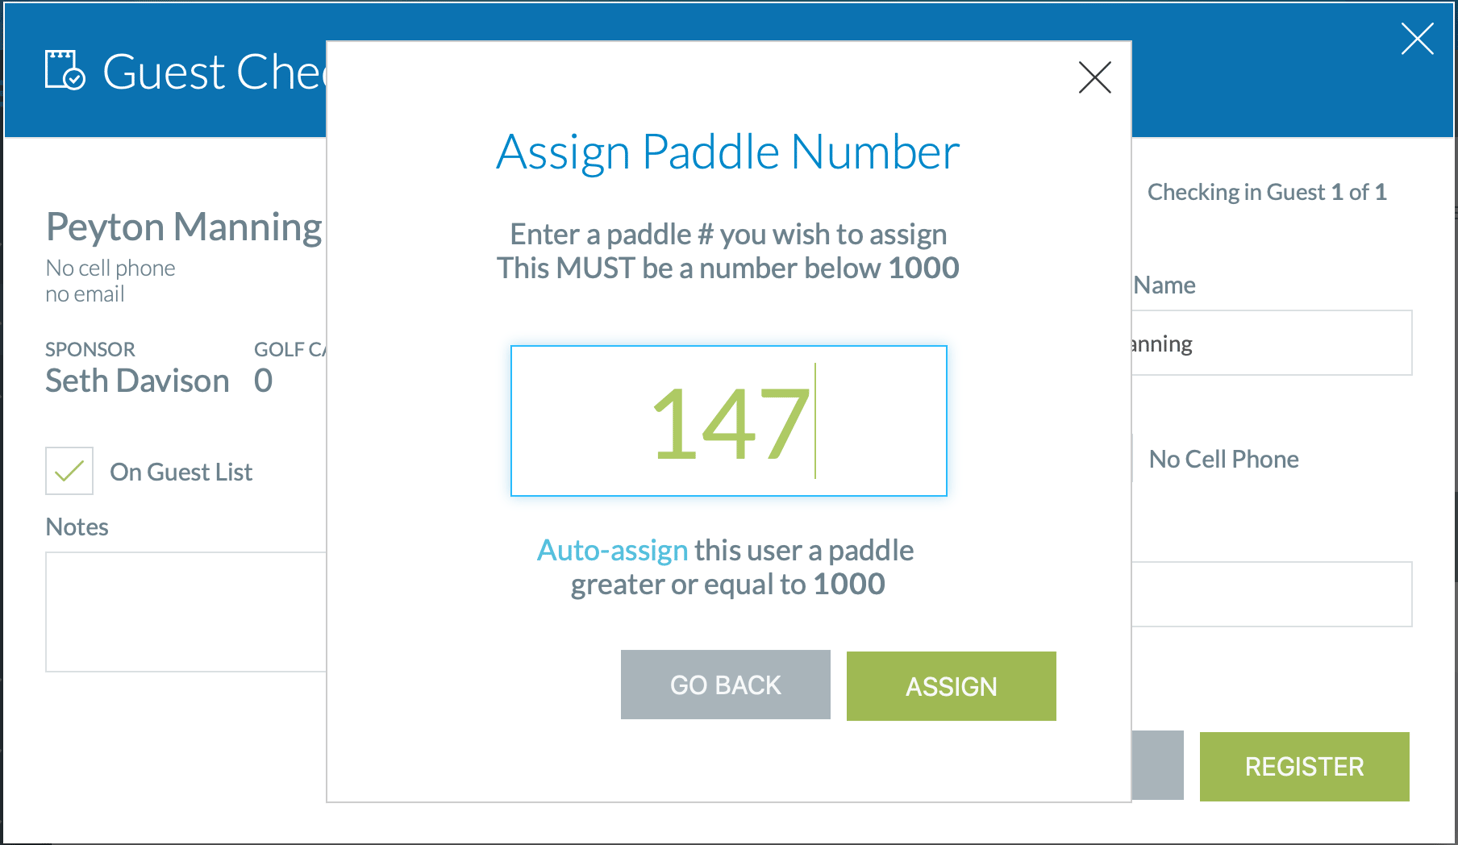This screenshot has height=845, width=1458.
Task: Click the Last Name field showing anning
Action: coord(1270,343)
